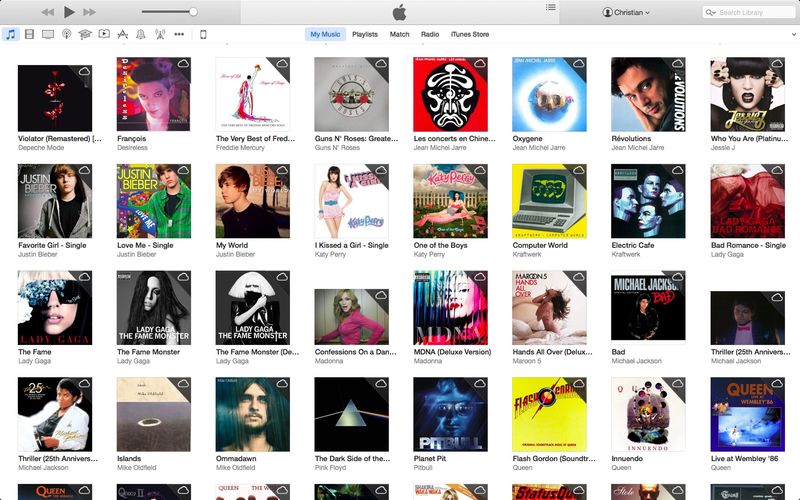Image resolution: width=800 pixels, height=500 pixels.
Task: Open the iTunes U graduation cap icon
Action: click(x=85, y=34)
